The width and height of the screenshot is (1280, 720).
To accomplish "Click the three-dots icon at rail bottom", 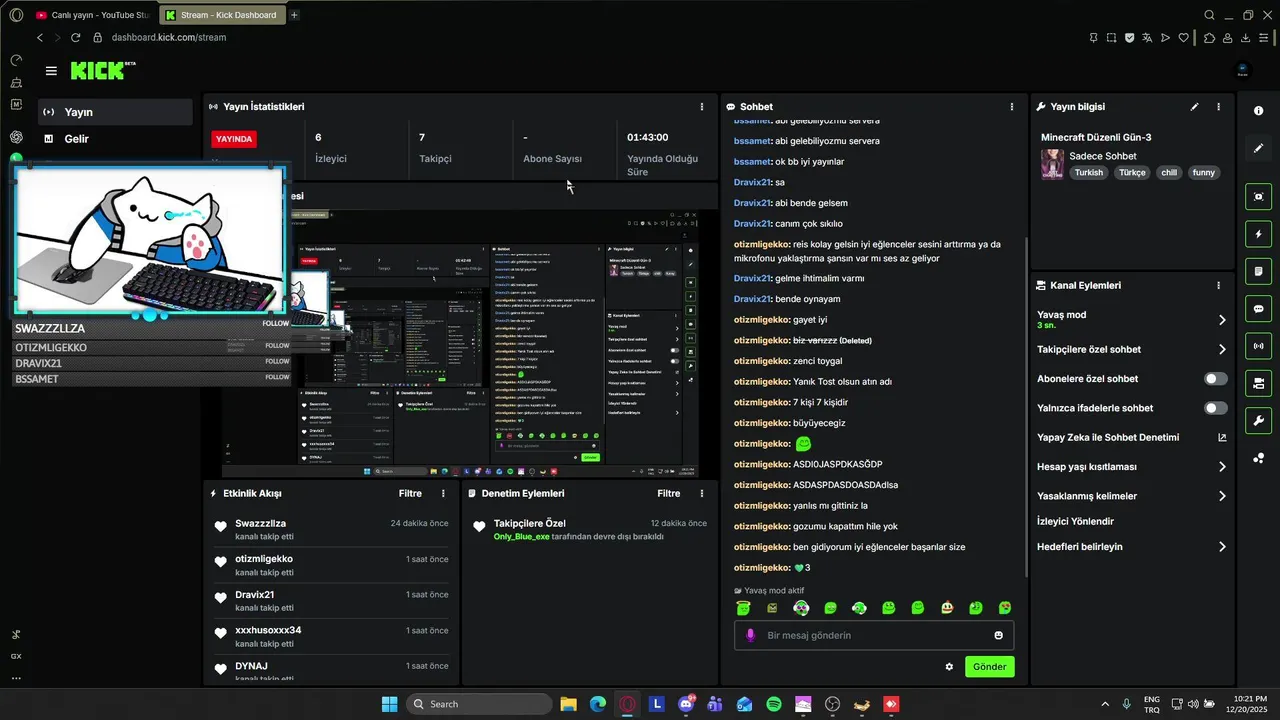I will pyautogui.click(x=1258, y=458).
